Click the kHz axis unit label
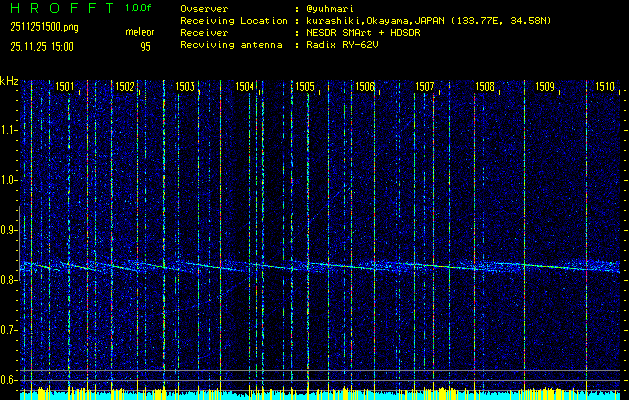 point(9,81)
